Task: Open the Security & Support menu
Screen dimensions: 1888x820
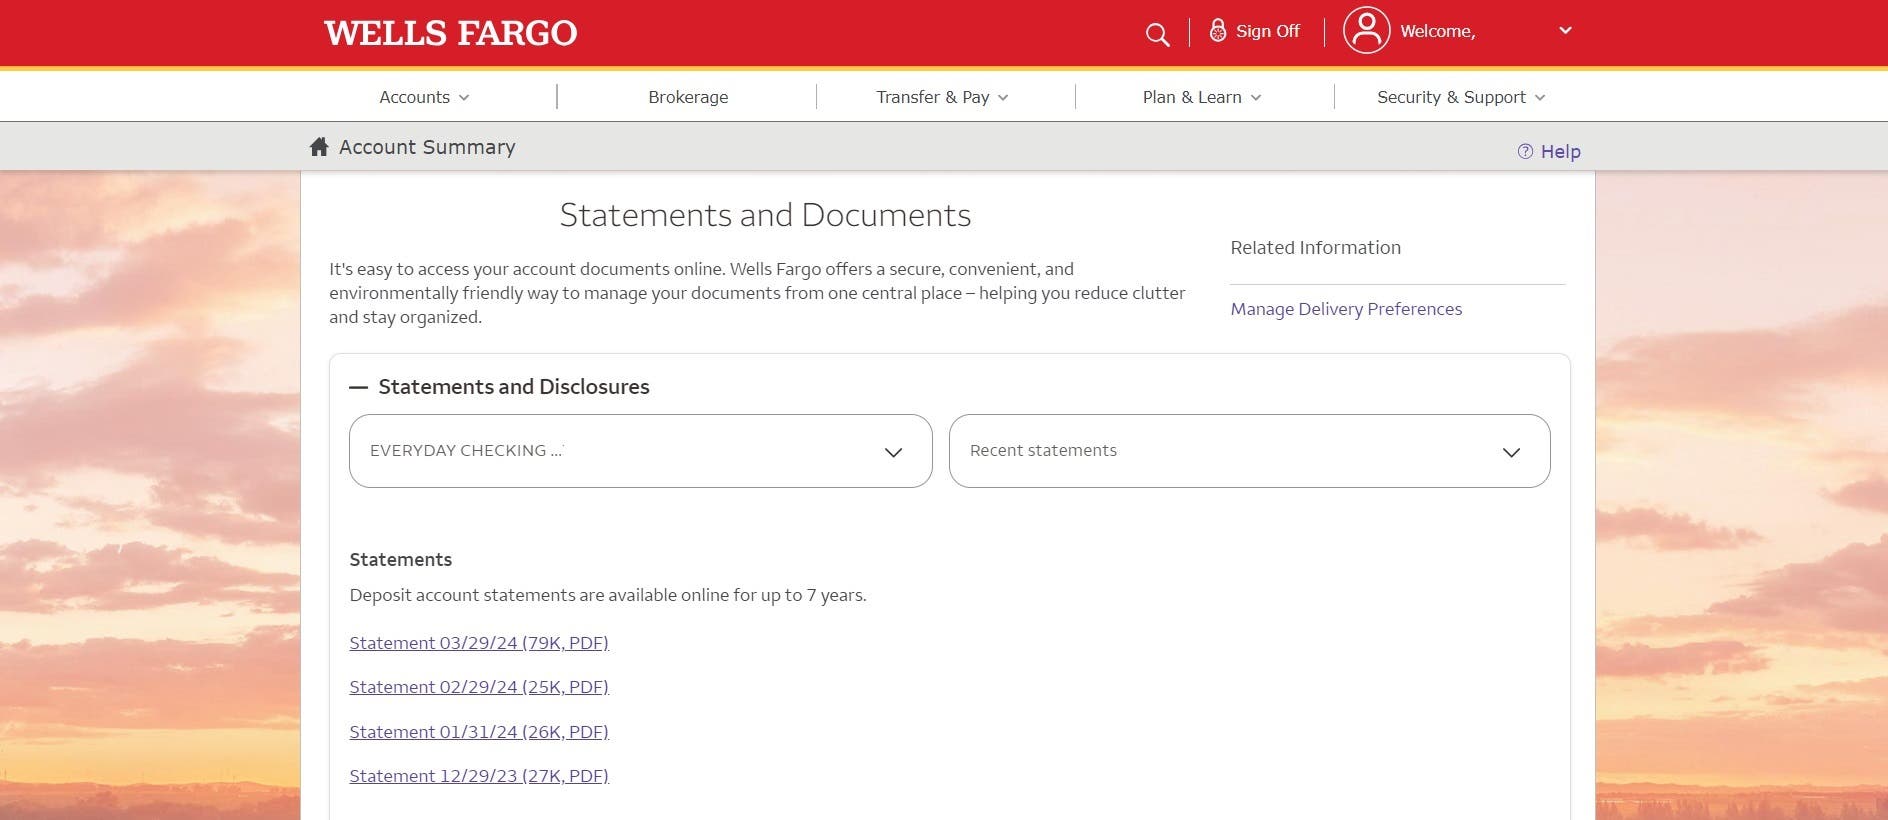Action: [1460, 97]
